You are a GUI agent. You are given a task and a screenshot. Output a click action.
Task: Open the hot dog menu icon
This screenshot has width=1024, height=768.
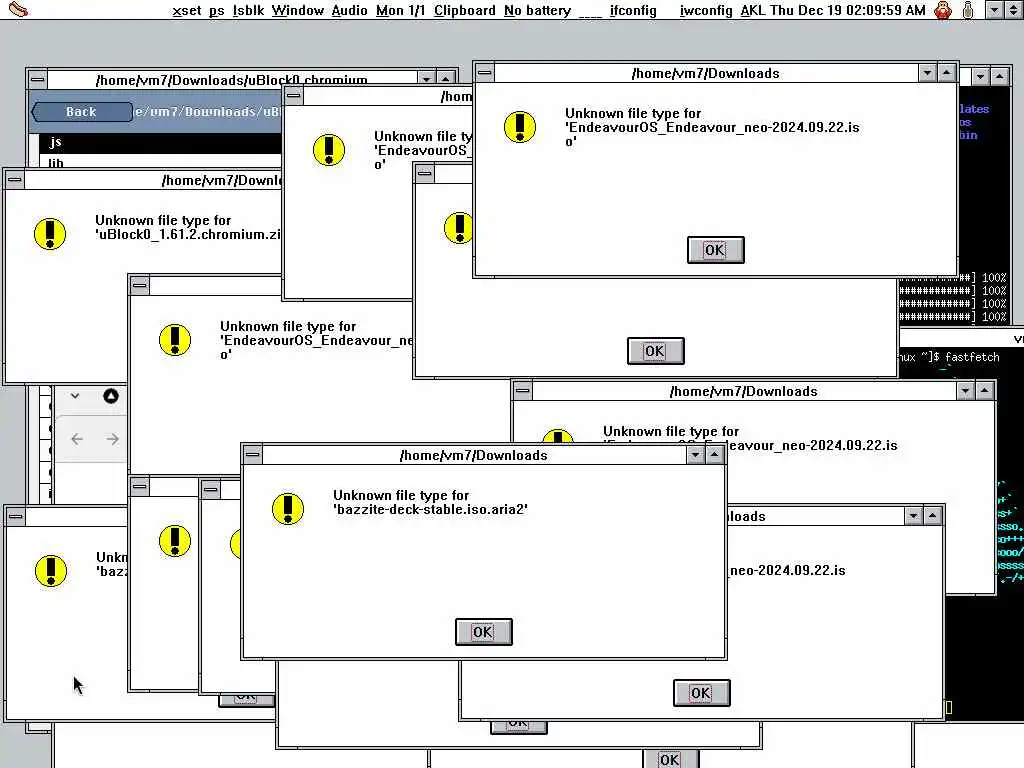(x=18, y=10)
